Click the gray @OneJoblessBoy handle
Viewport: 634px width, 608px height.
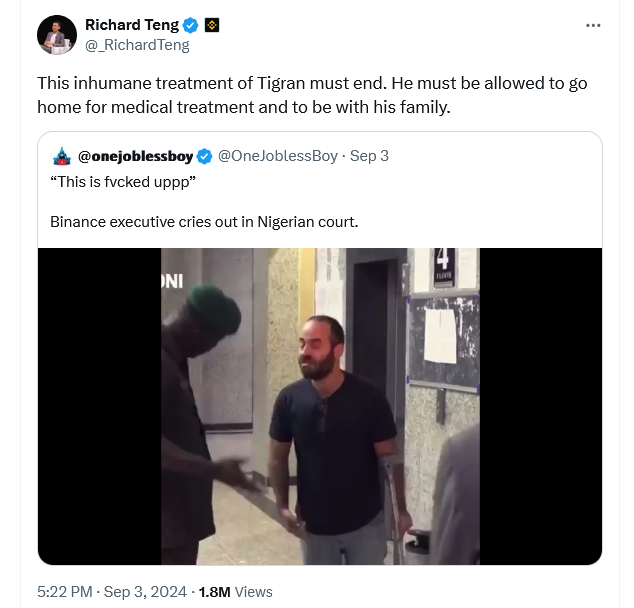coord(277,156)
